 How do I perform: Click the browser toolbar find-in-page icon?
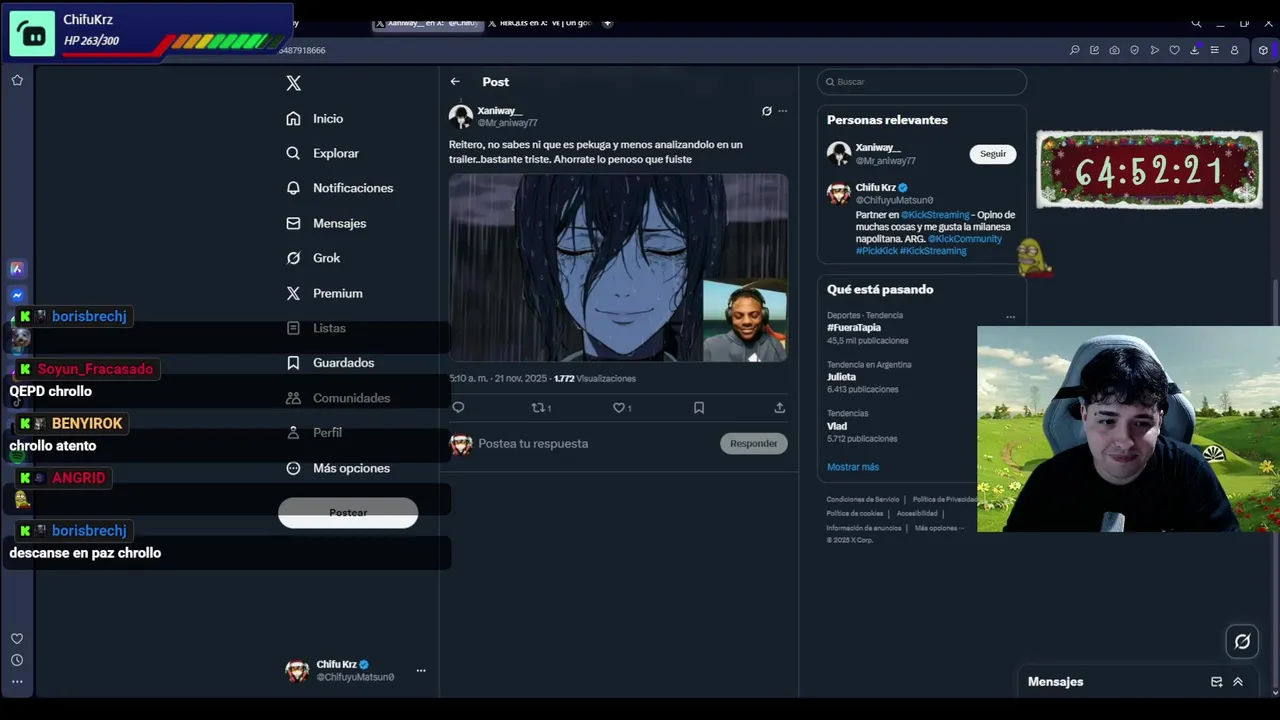pos(1075,50)
